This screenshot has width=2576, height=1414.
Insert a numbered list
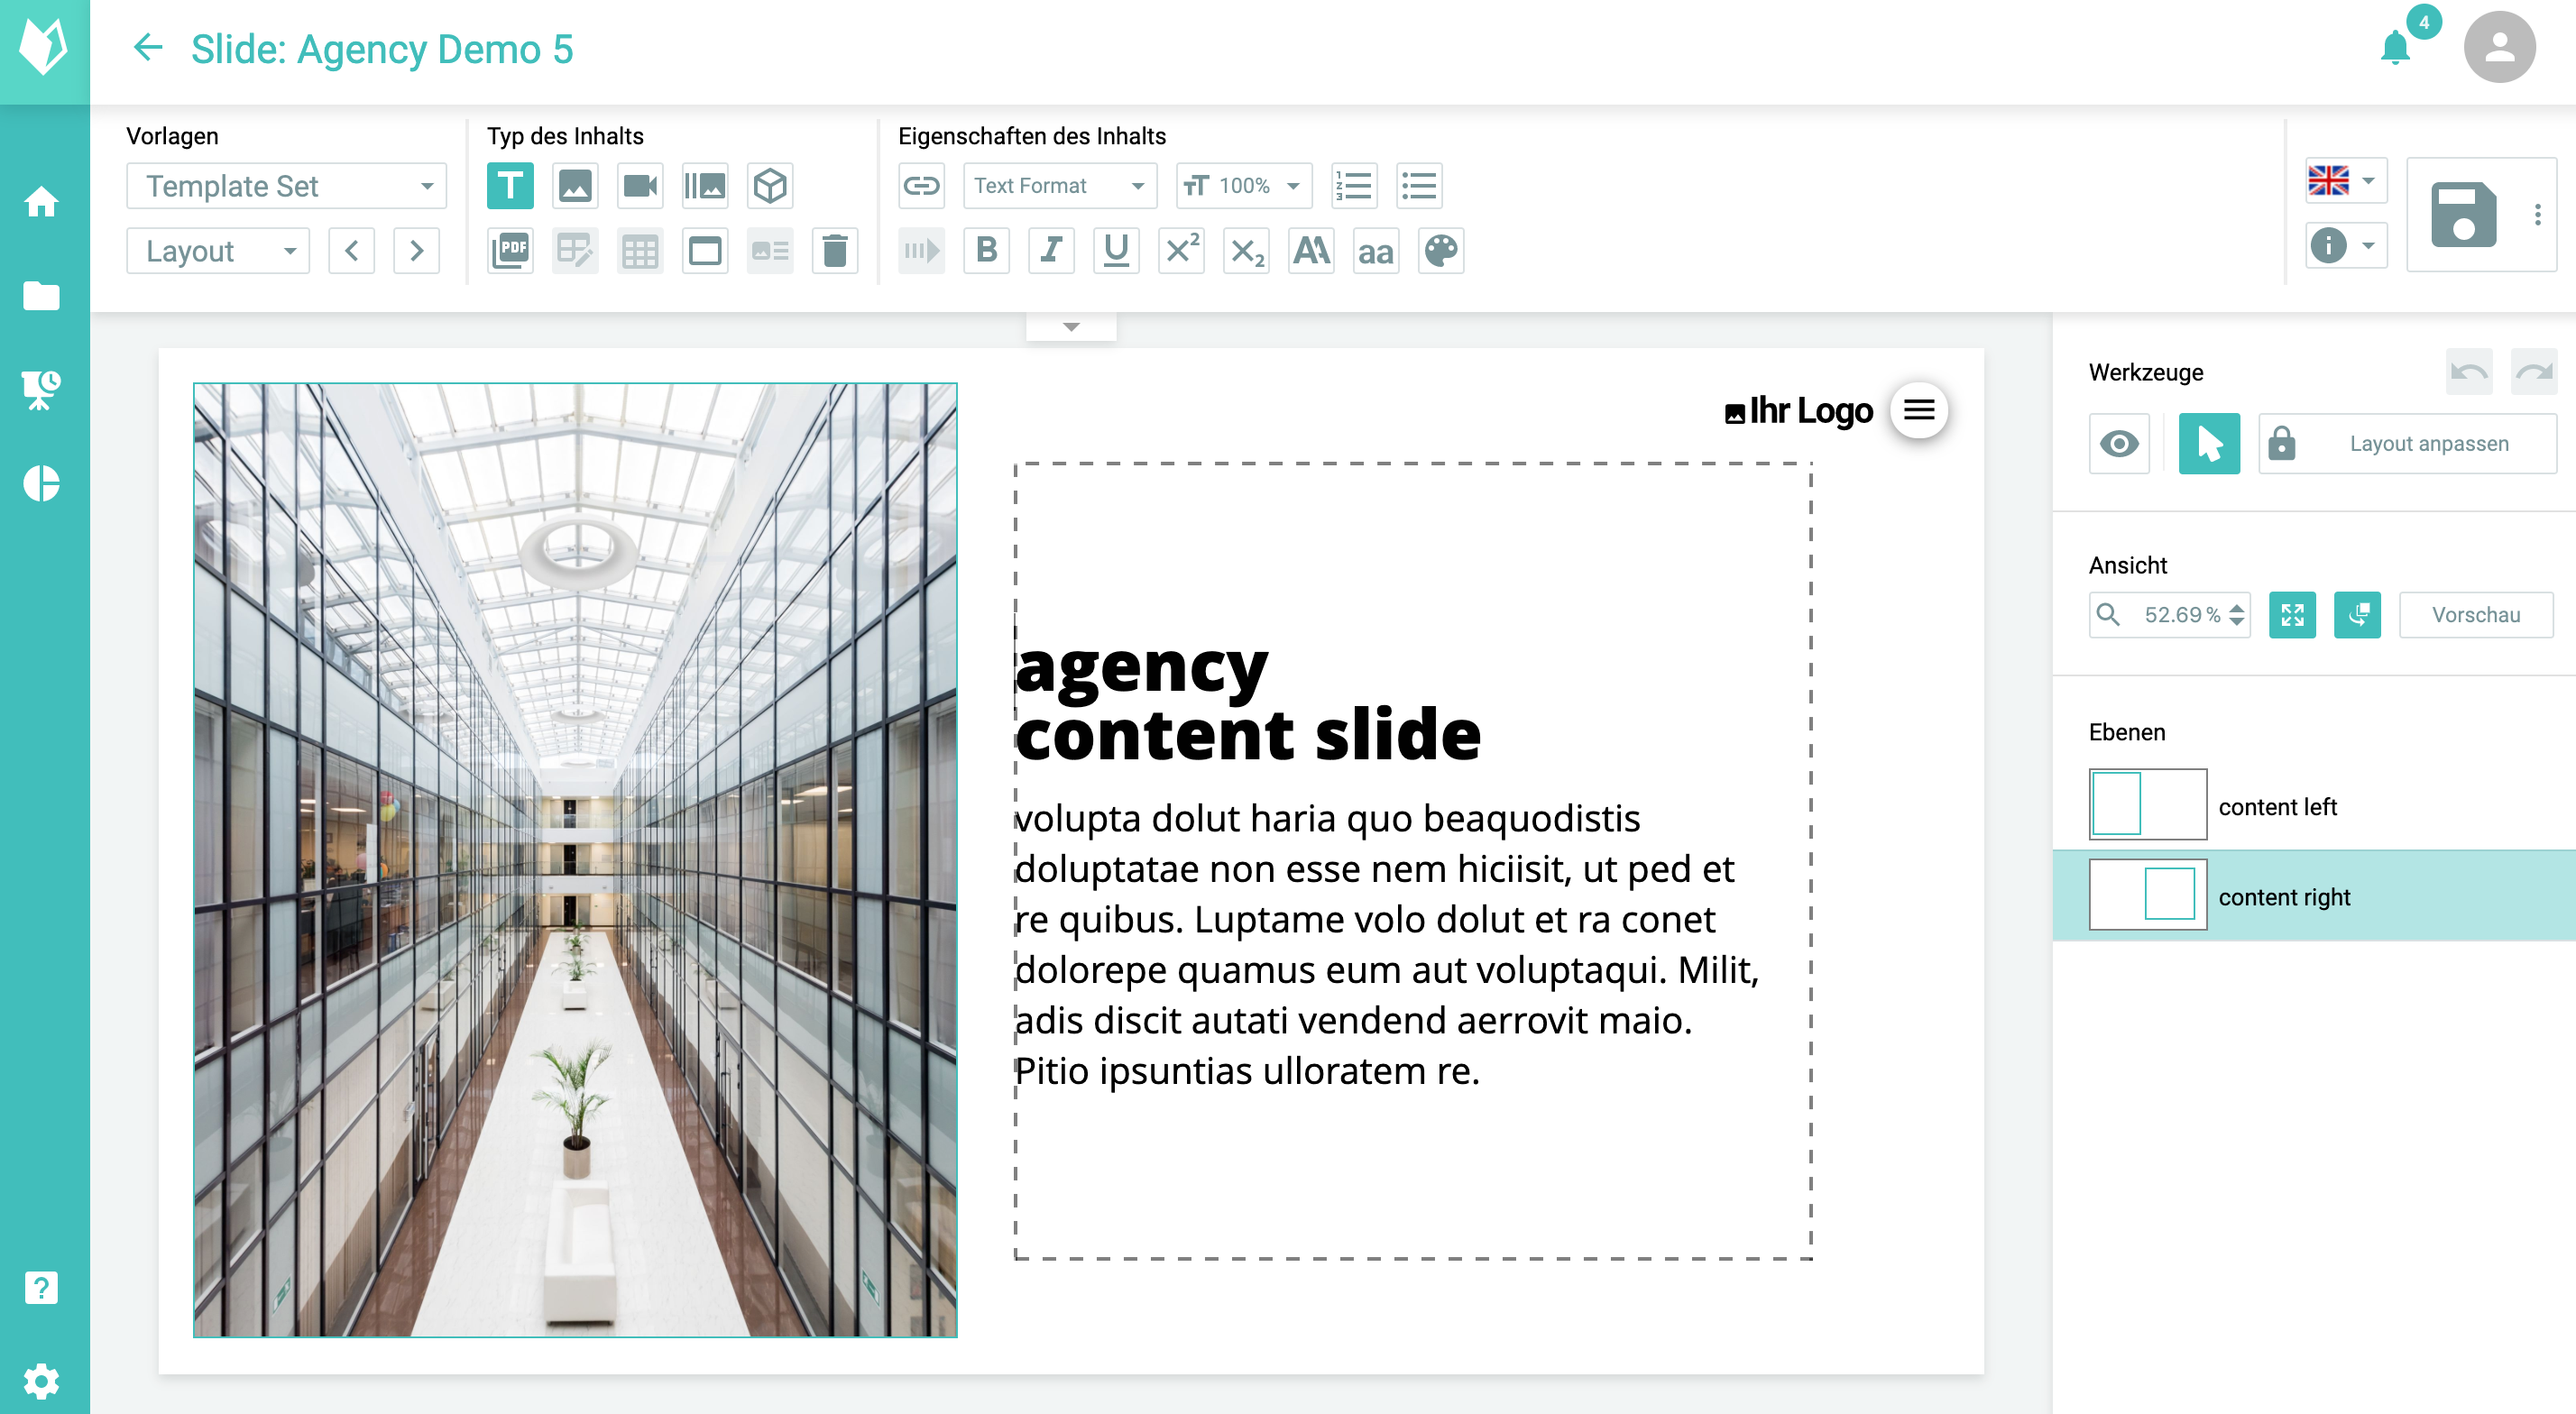1354,186
